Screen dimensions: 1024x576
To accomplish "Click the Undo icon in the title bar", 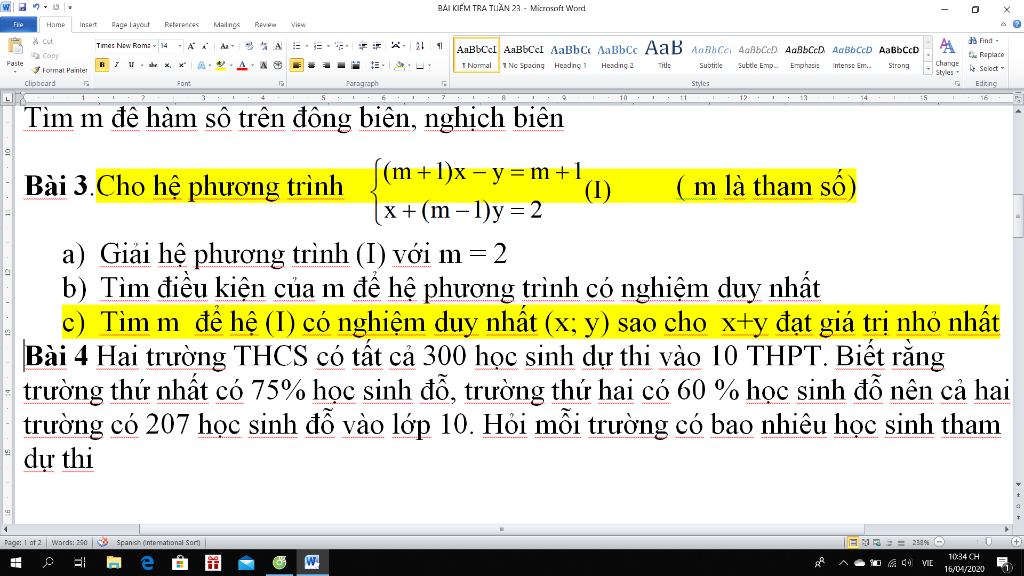I will coord(36,7).
